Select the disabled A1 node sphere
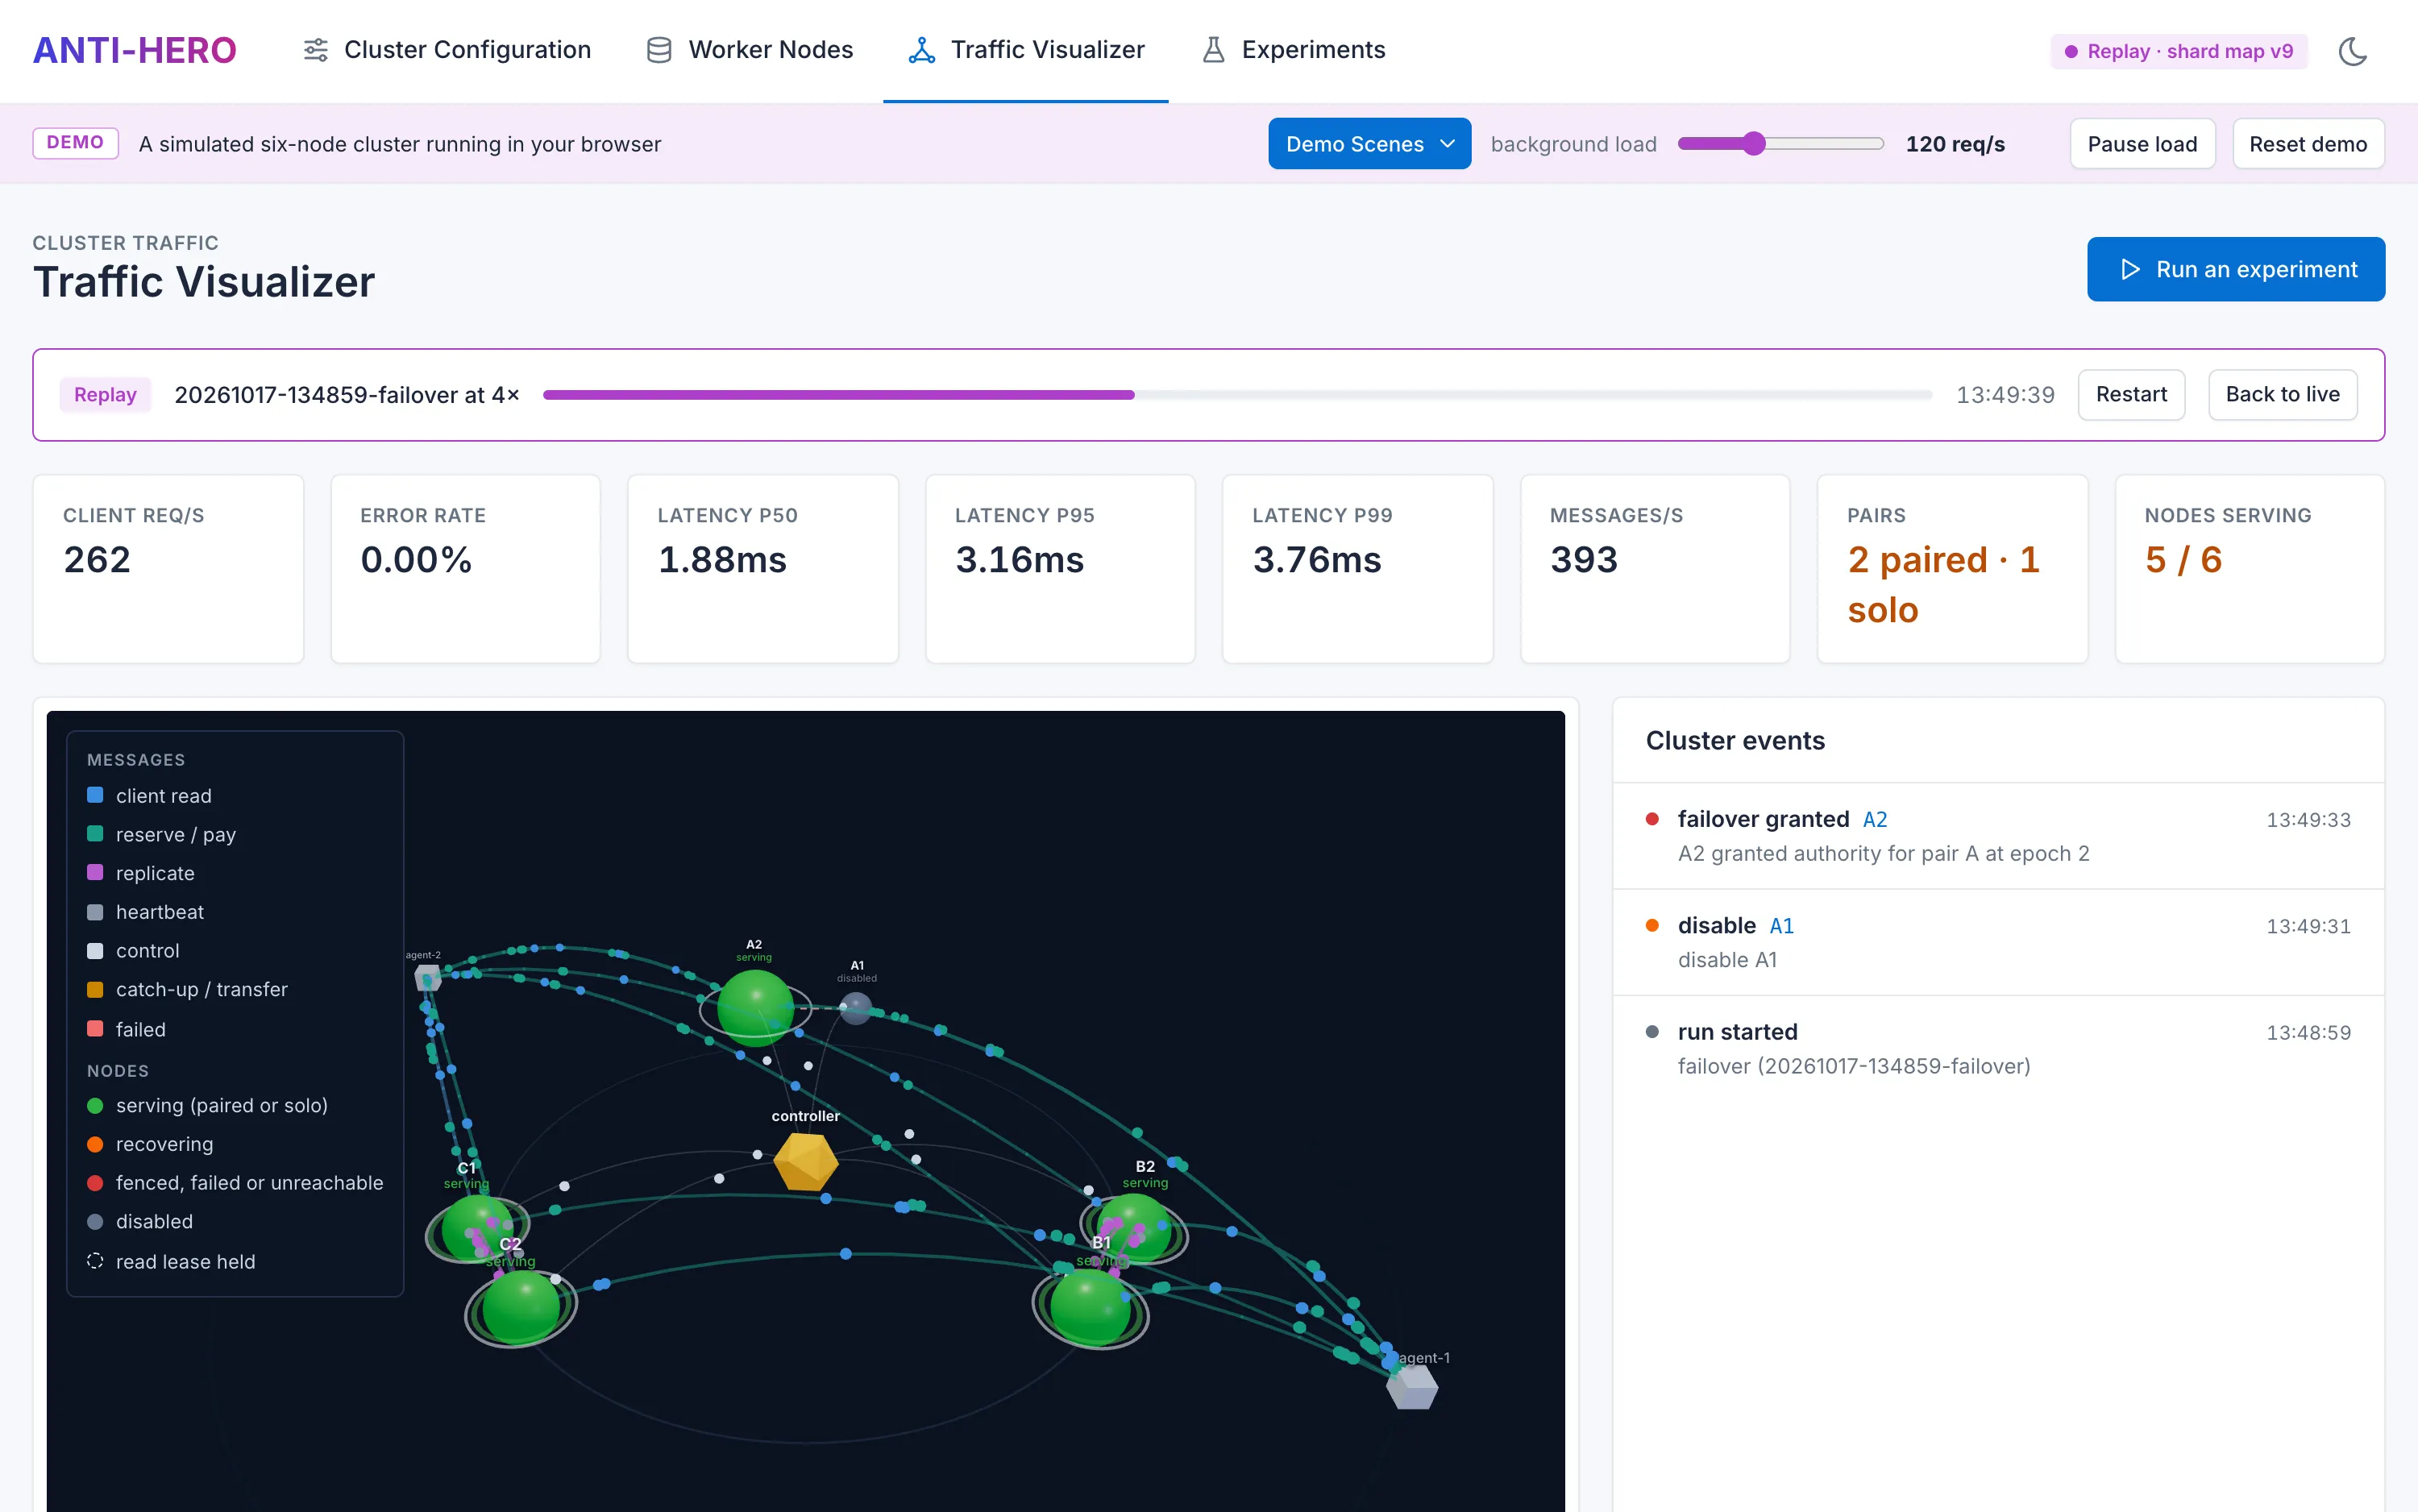The height and width of the screenshot is (1512, 2418). tap(855, 1008)
